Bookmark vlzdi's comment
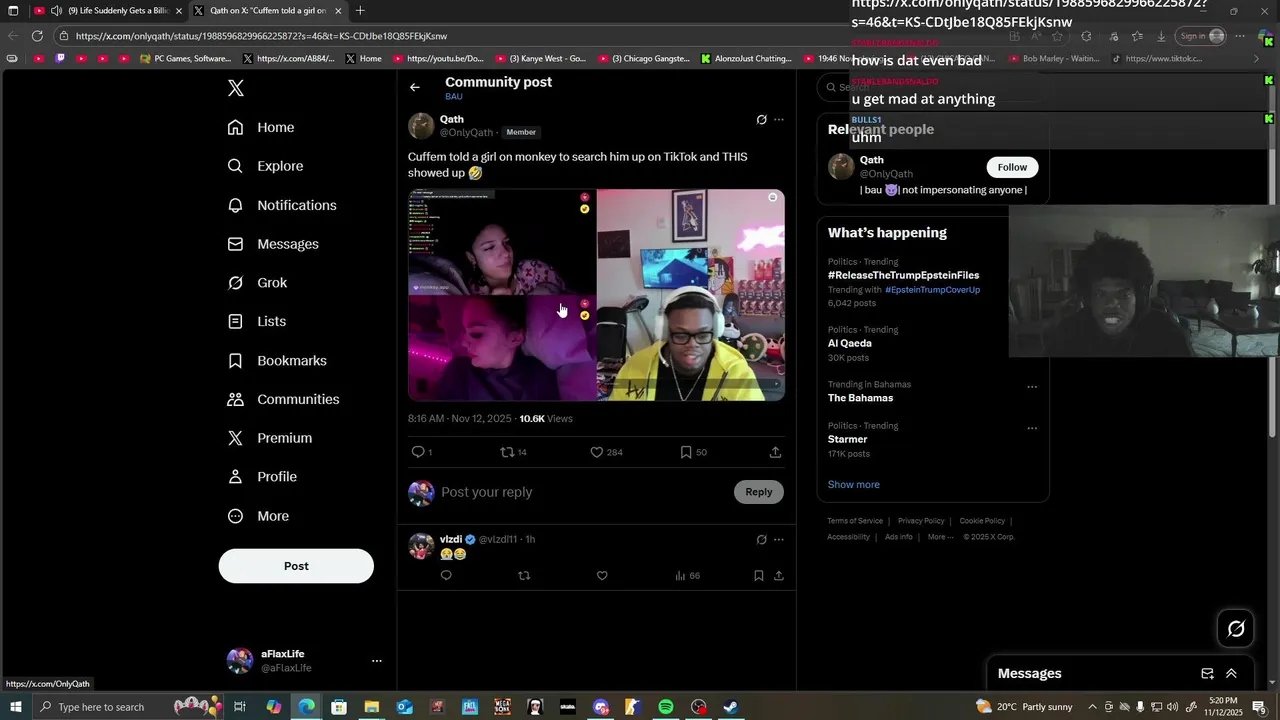Screen dimensions: 1280x720 coord(759,576)
